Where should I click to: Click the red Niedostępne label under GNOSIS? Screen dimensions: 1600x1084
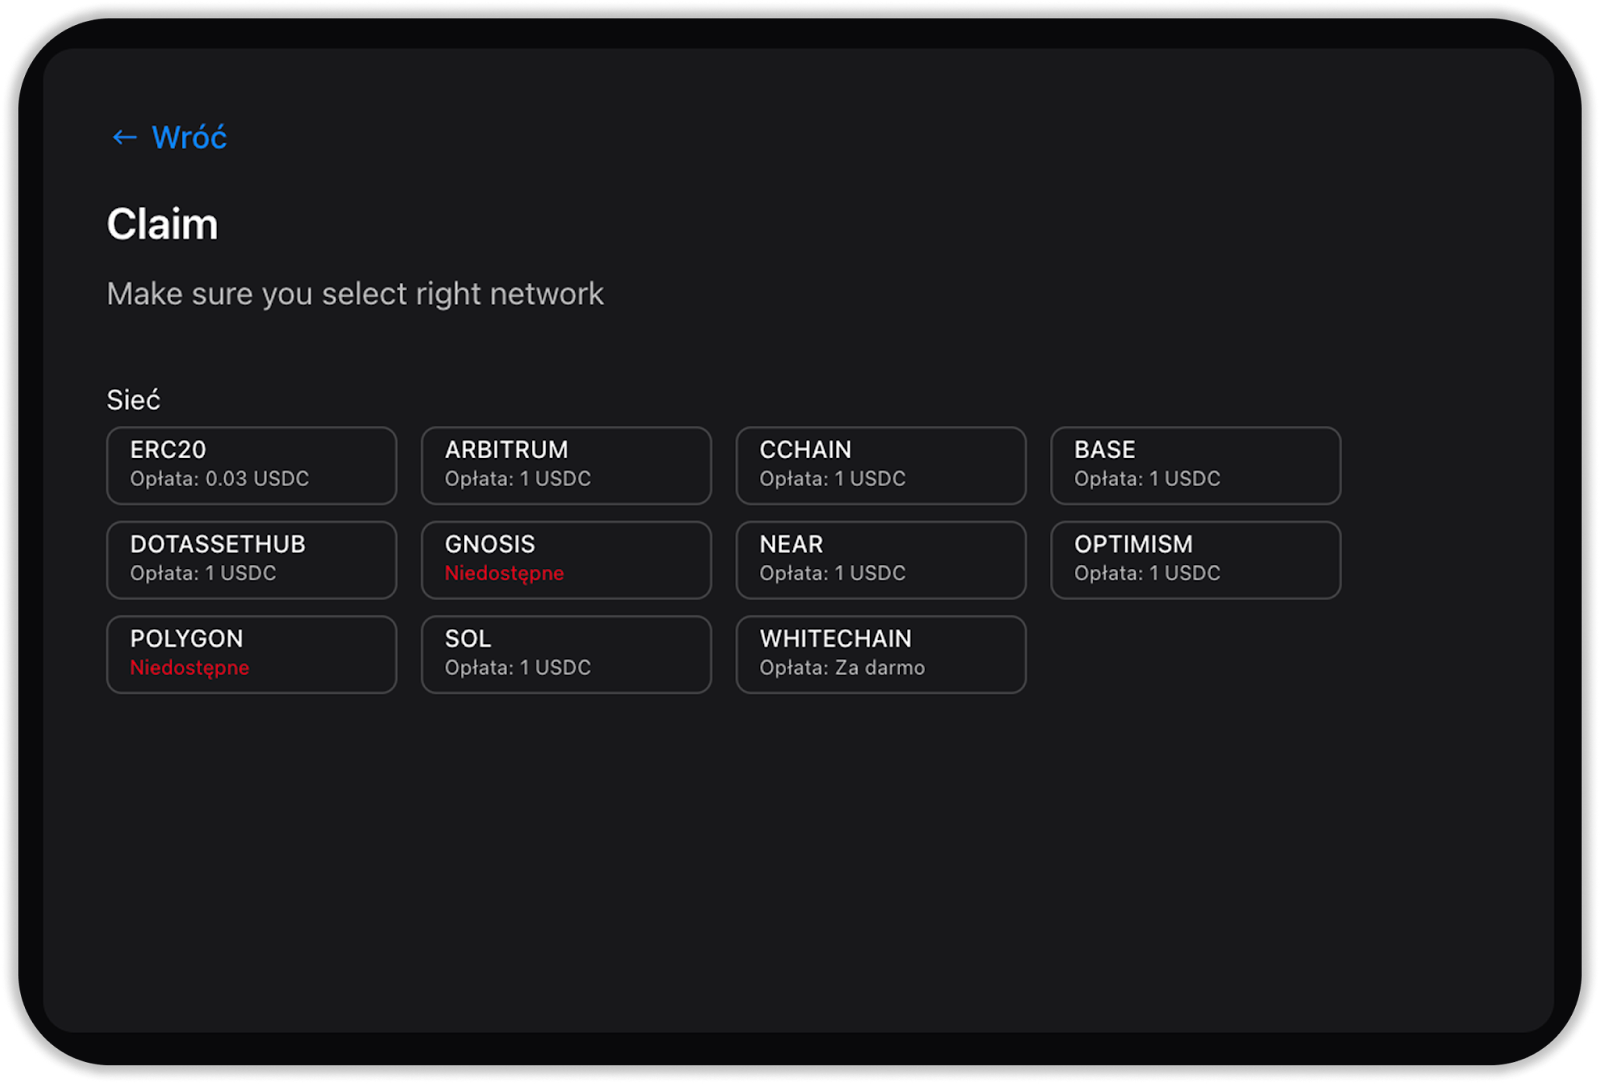504,573
